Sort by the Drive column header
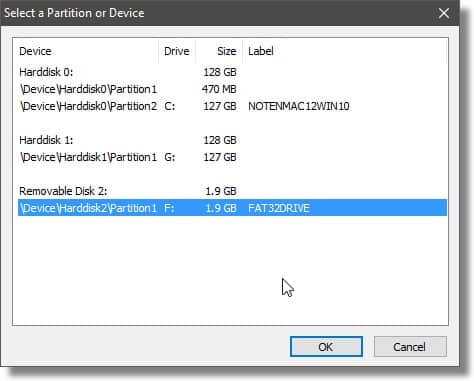 pos(177,51)
